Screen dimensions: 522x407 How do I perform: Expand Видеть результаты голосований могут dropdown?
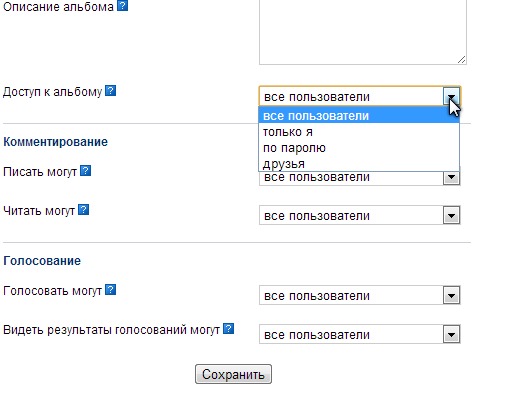tap(451, 334)
